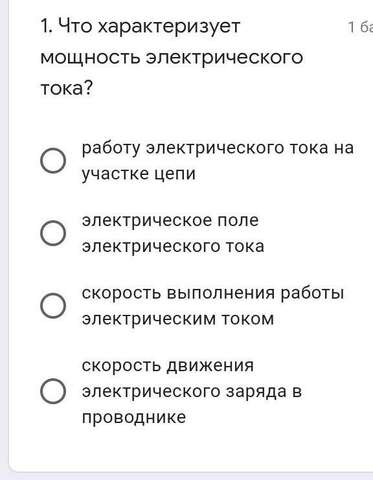Click the '1 ба' points label
The height and width of the screenshot is (480, 373).
(360, 27)
